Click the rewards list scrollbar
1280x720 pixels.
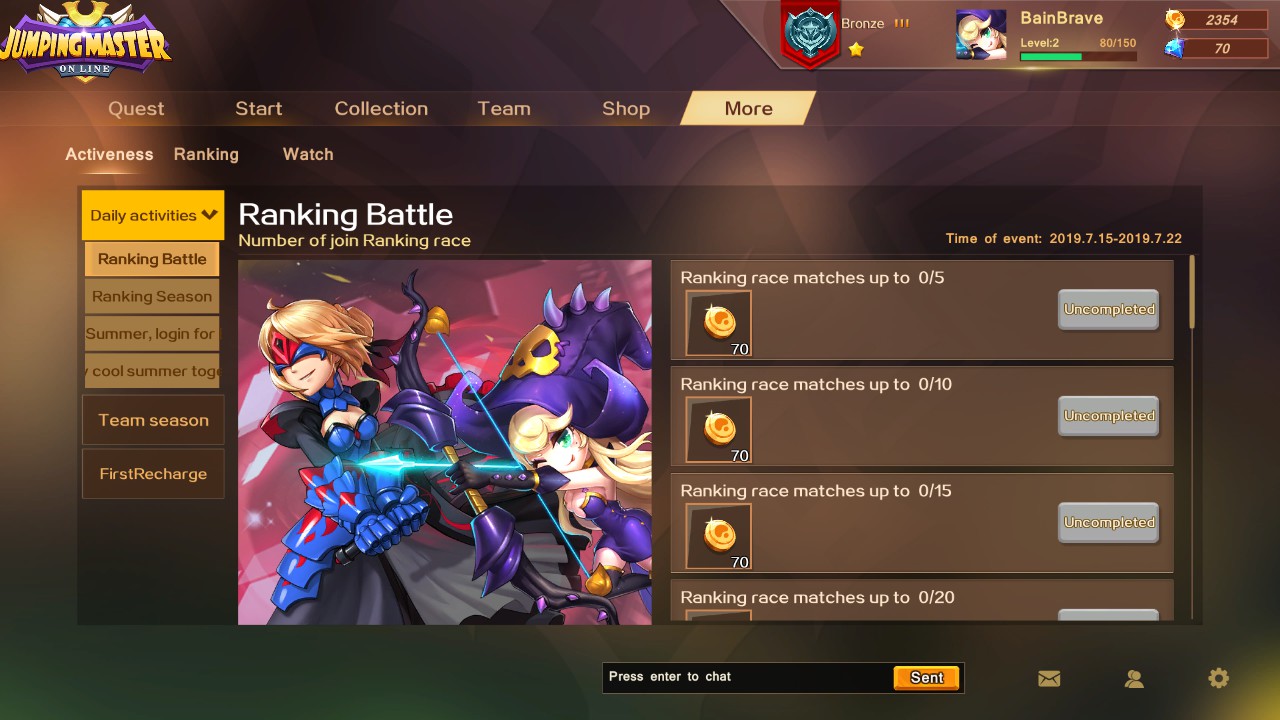(x=1191, y=292)
